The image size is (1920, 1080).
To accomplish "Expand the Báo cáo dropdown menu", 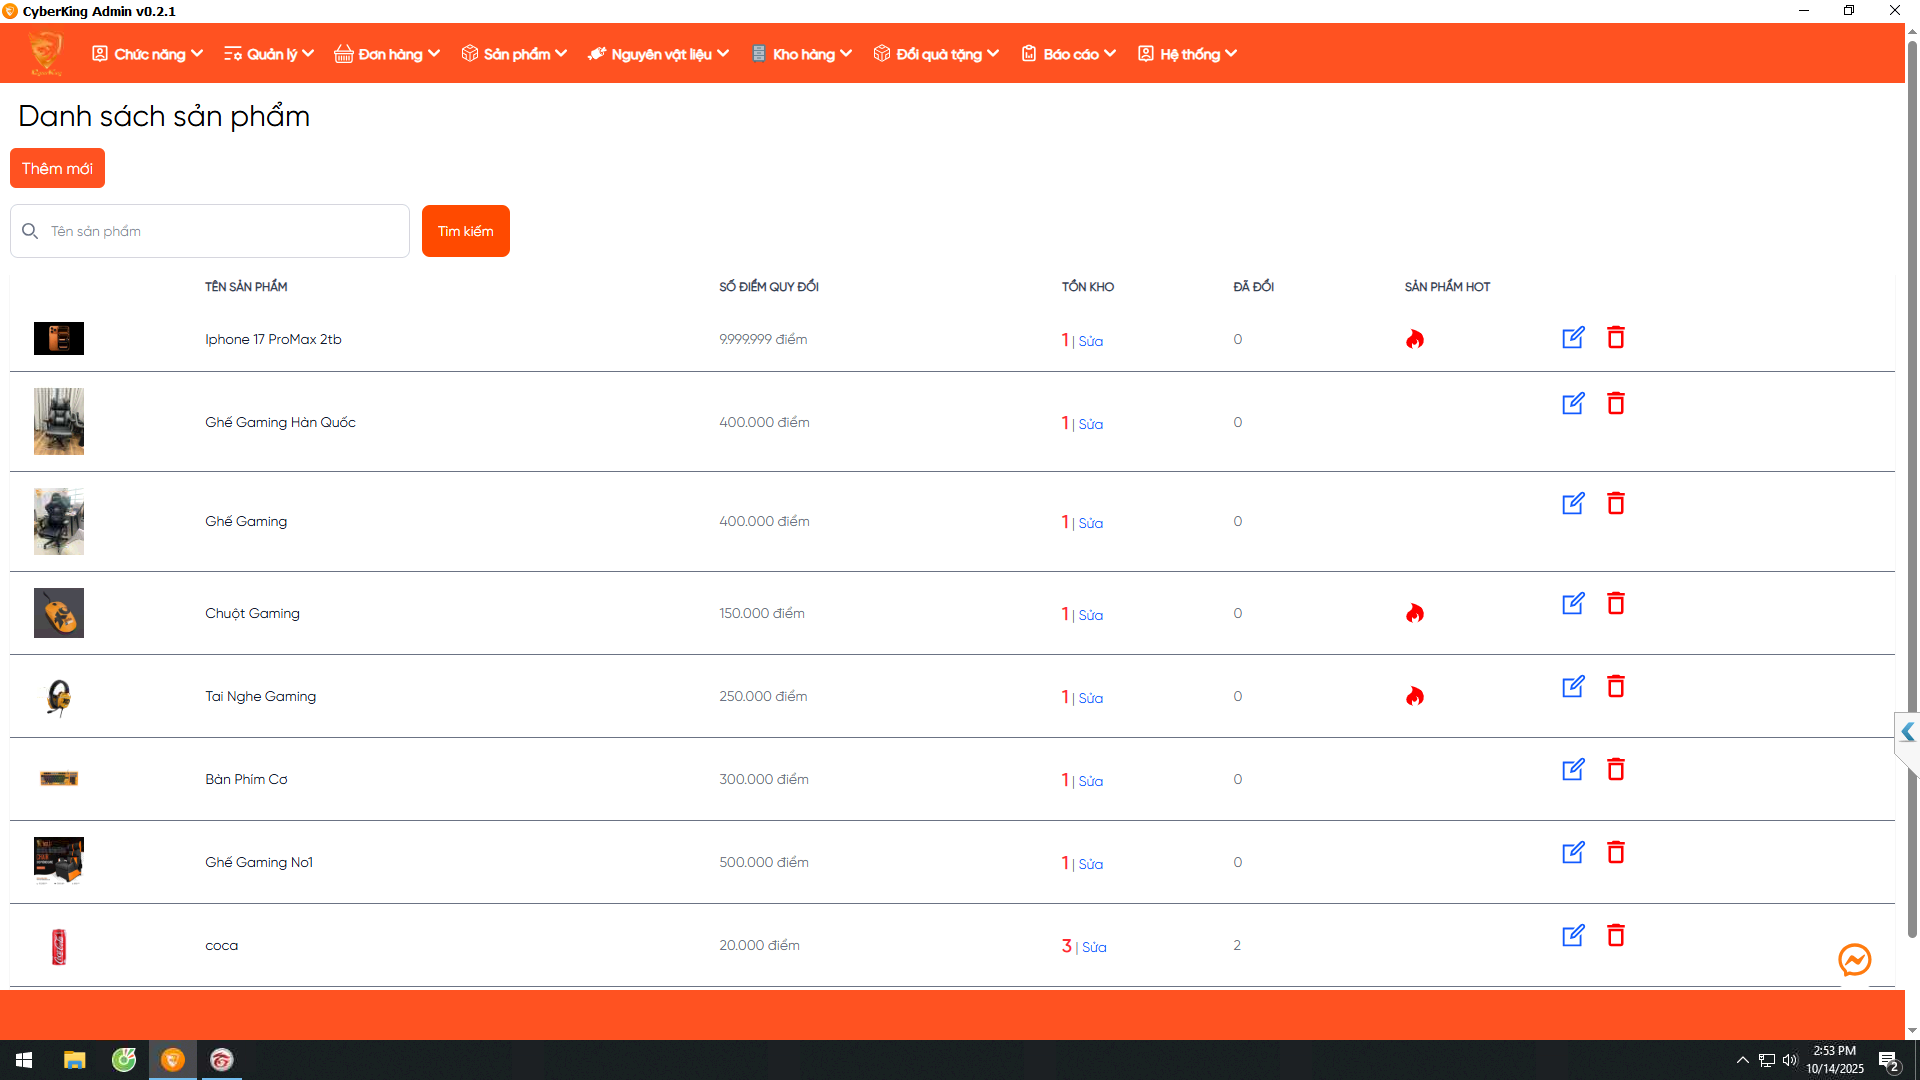I will pyautogui.click(x=1069, y=54).
